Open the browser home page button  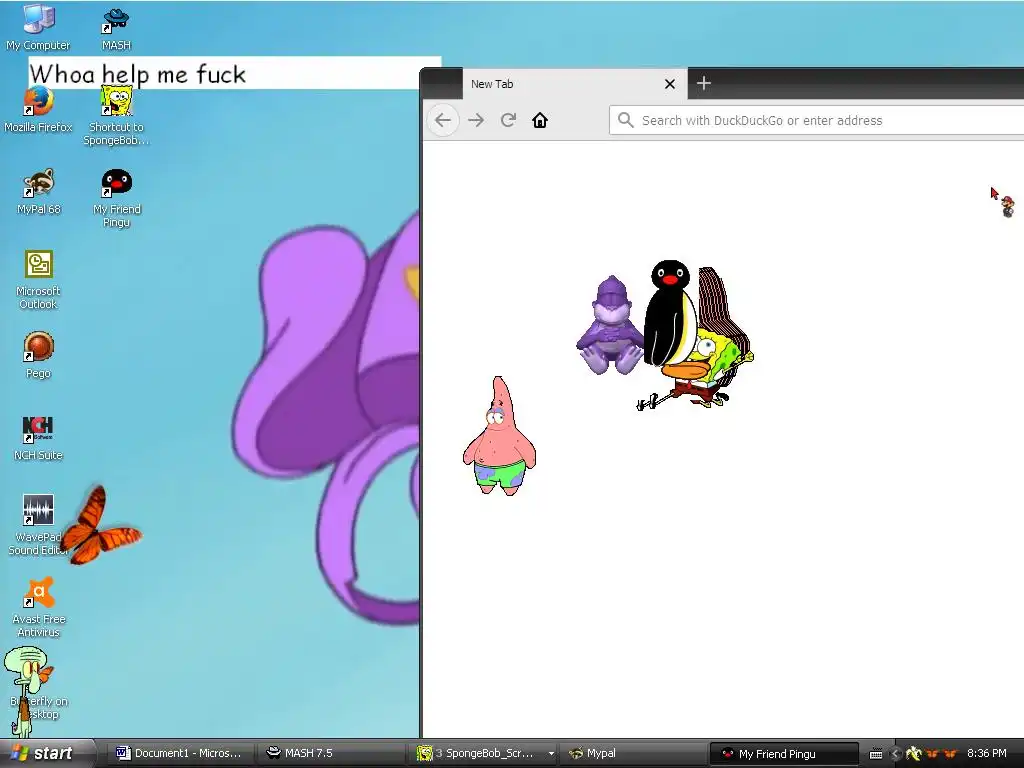pos(540,120)
